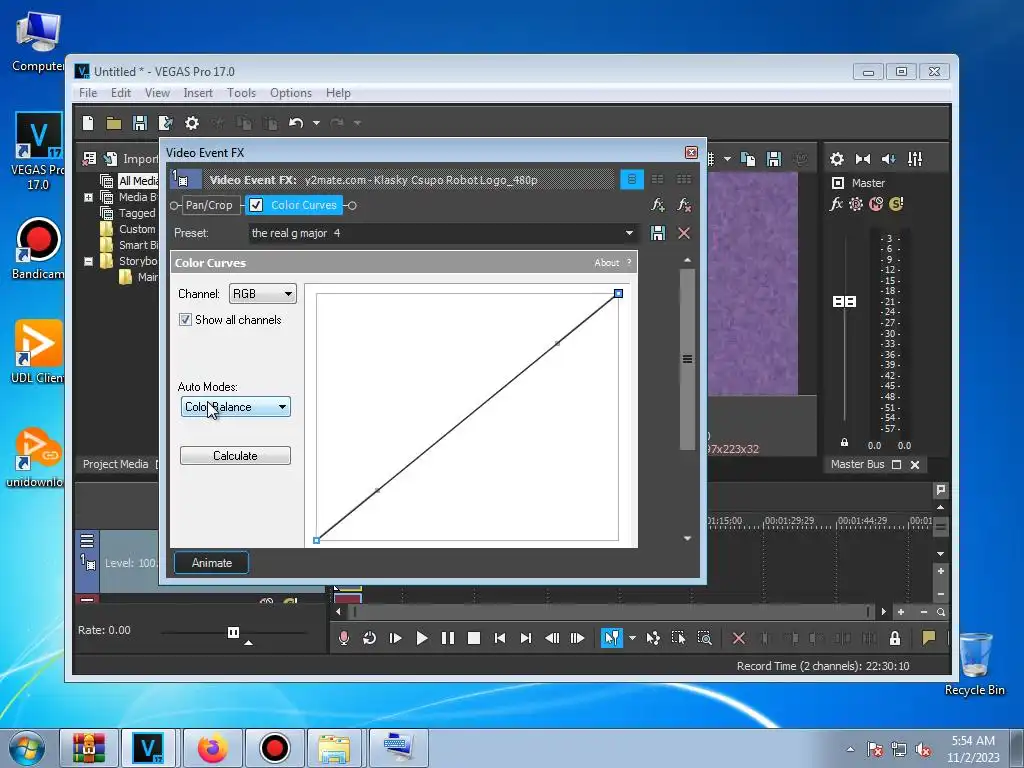
Task: Click Master volume fader handle
Action: pos(844,301)
